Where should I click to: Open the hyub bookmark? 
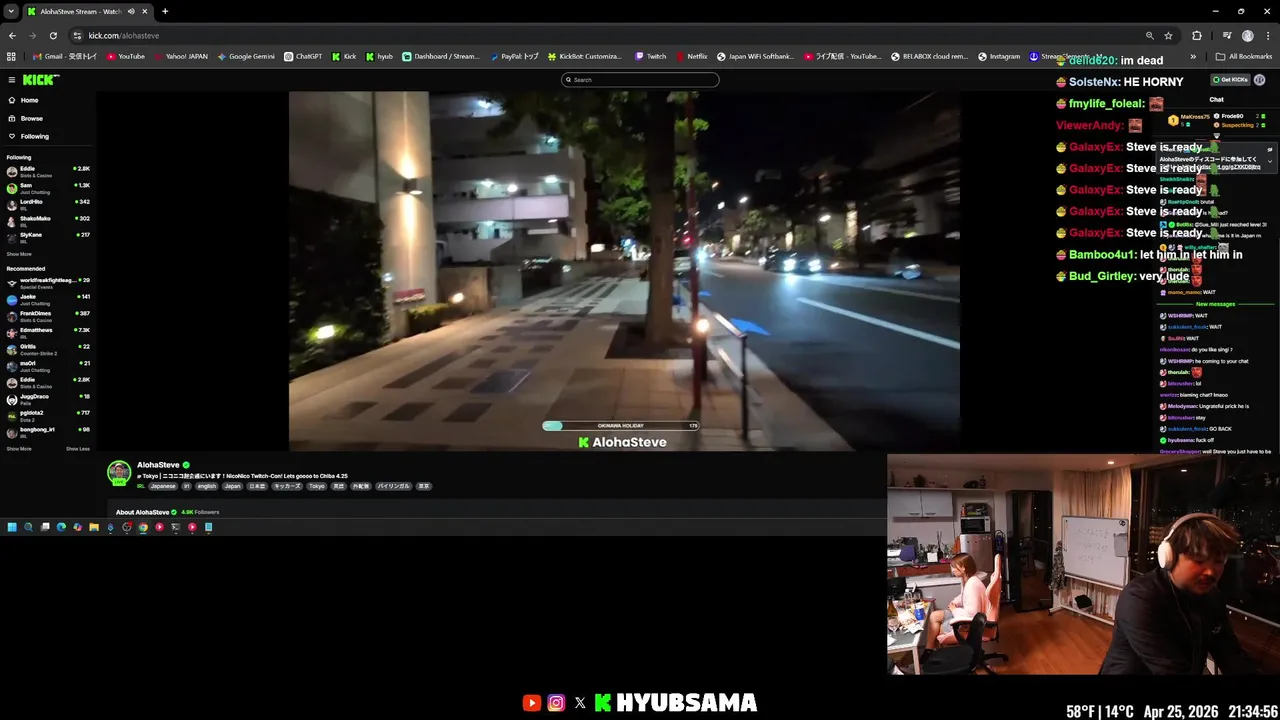379,56
